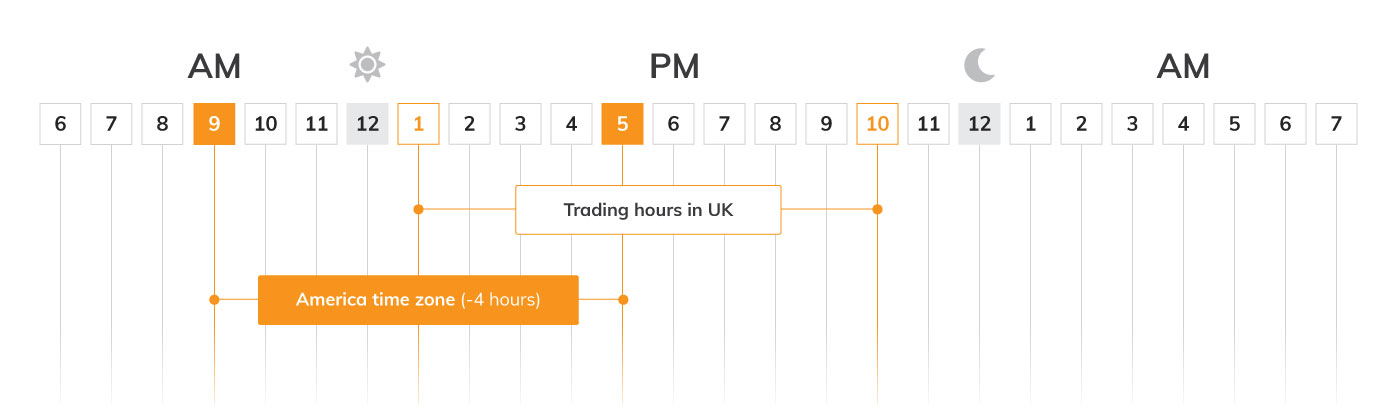This screenshot has width=1400, height=416.
Task: Click the UK trading end dot
Action: click(877, 210)
